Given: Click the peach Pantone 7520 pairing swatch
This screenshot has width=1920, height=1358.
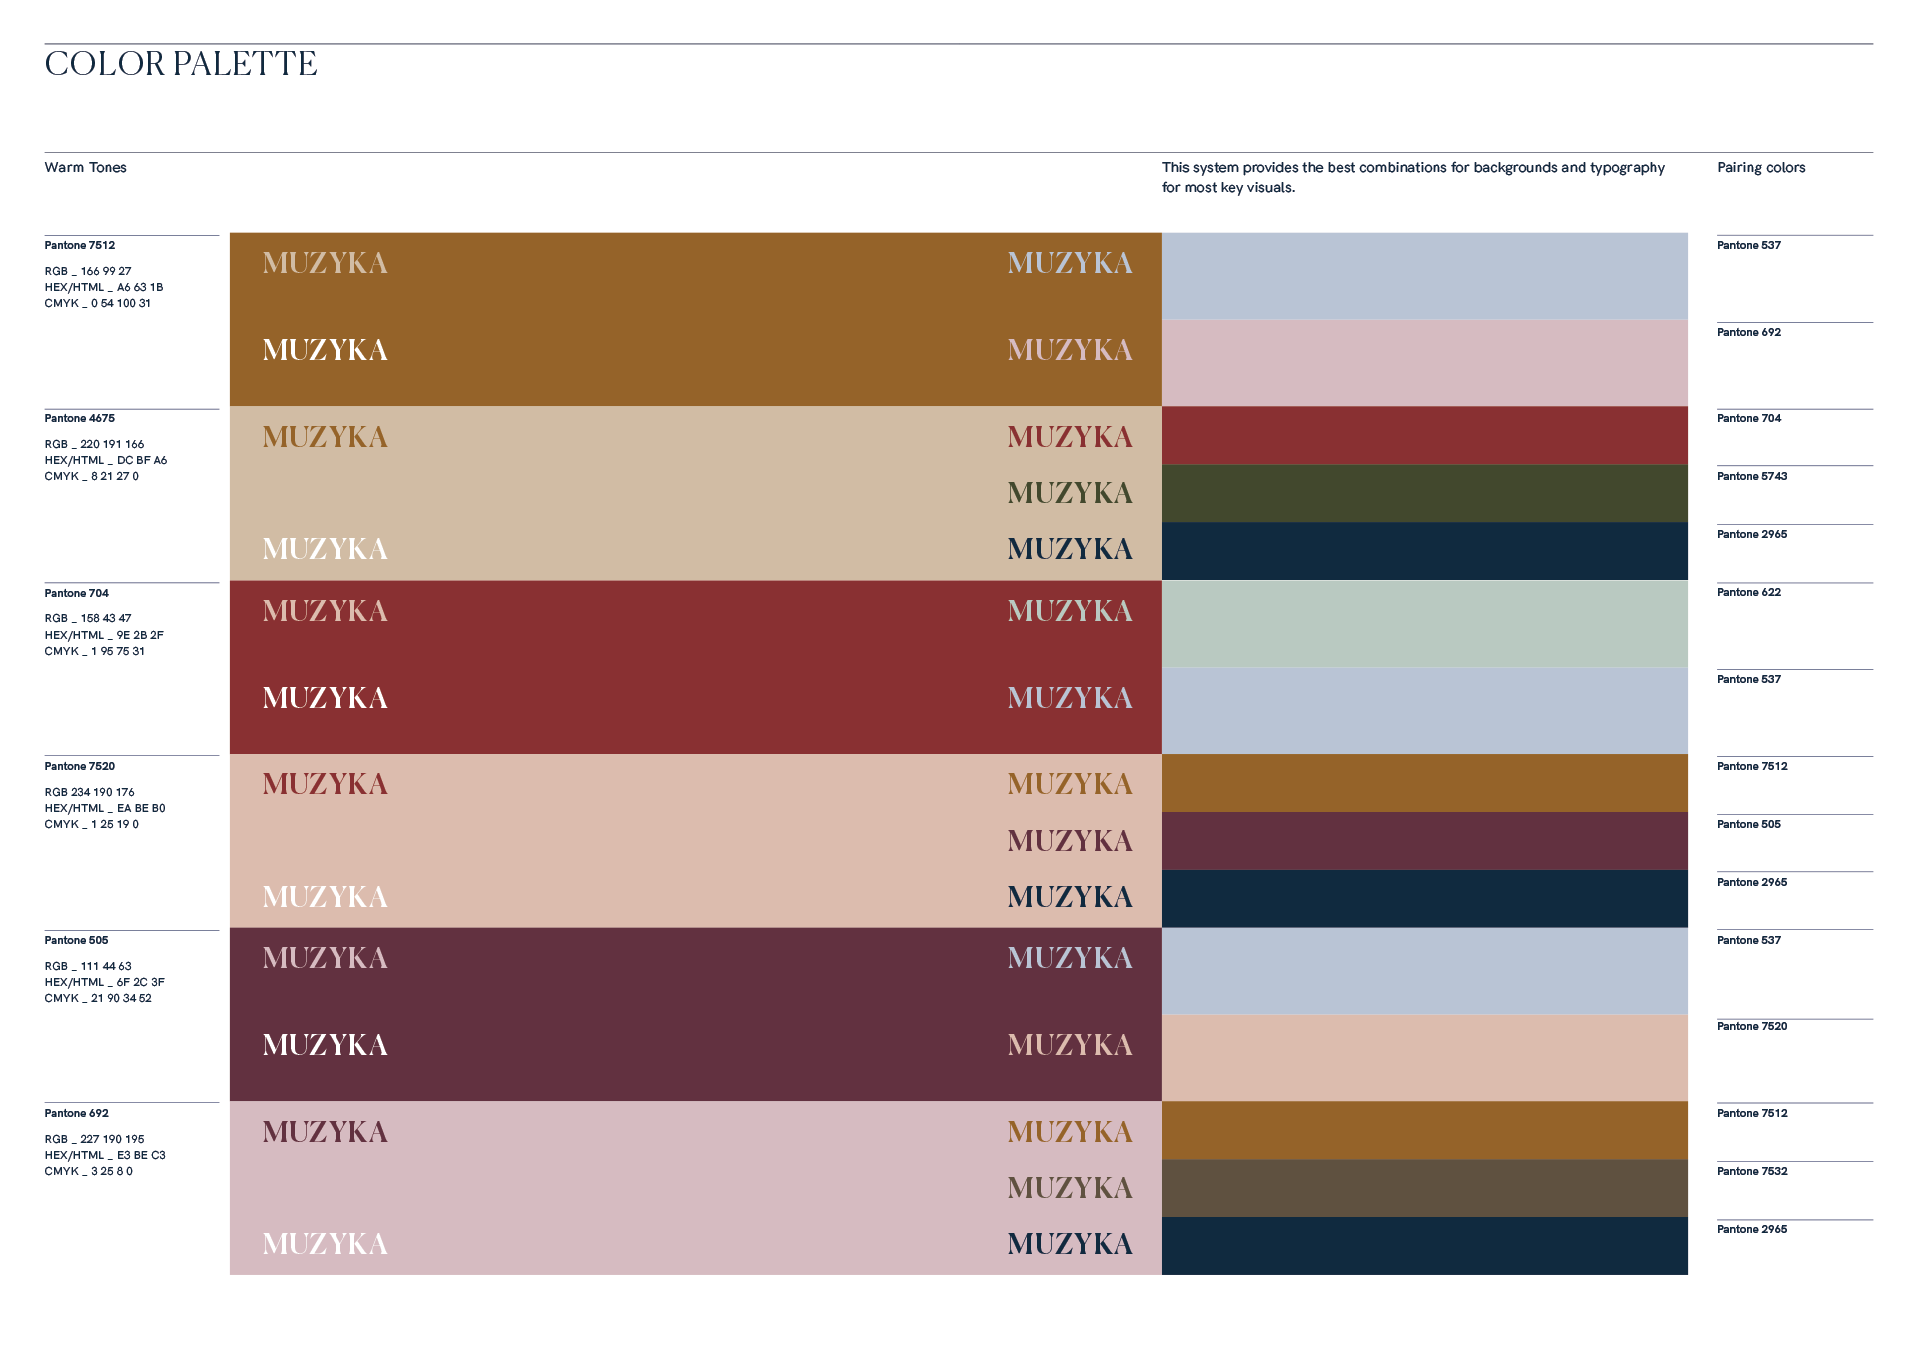Looking at the screenshot, I should click(1424, 1058).
